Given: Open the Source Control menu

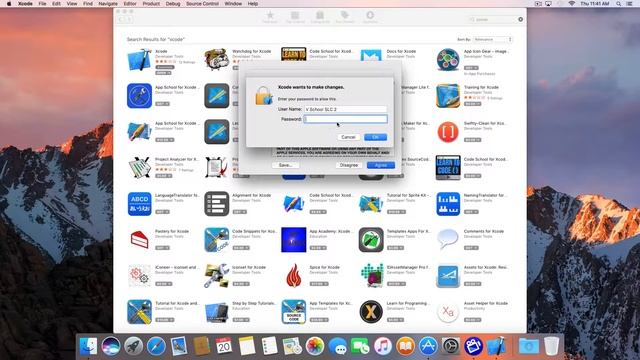Looking at the screenshot, I should point(202,4).
